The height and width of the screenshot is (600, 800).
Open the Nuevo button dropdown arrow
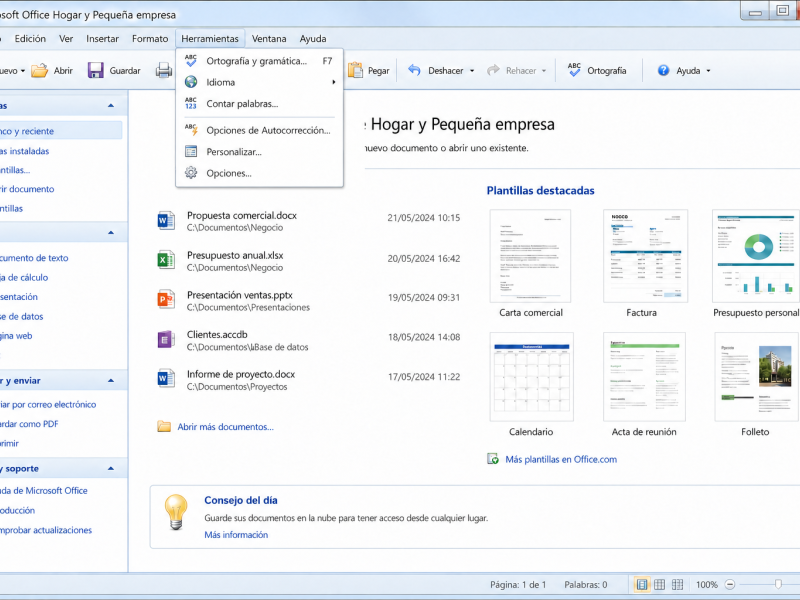pyautogui.click(x=22, y=71)
